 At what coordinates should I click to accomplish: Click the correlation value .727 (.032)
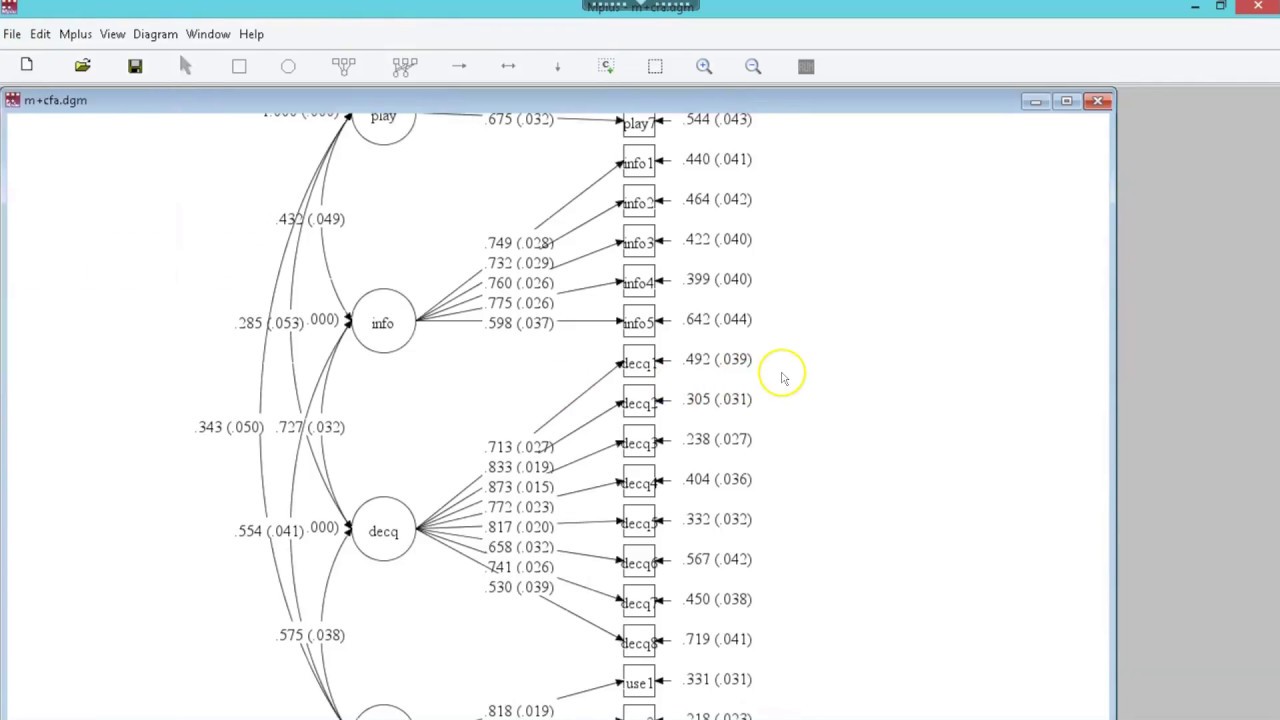tap(311, 427)
